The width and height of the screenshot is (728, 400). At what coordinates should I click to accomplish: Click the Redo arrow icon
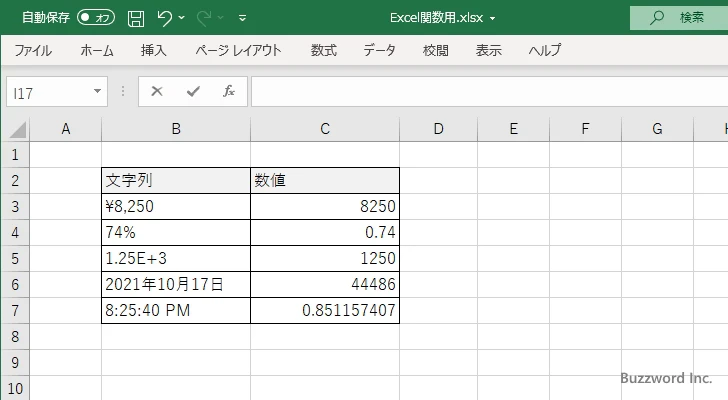(203, 18)
